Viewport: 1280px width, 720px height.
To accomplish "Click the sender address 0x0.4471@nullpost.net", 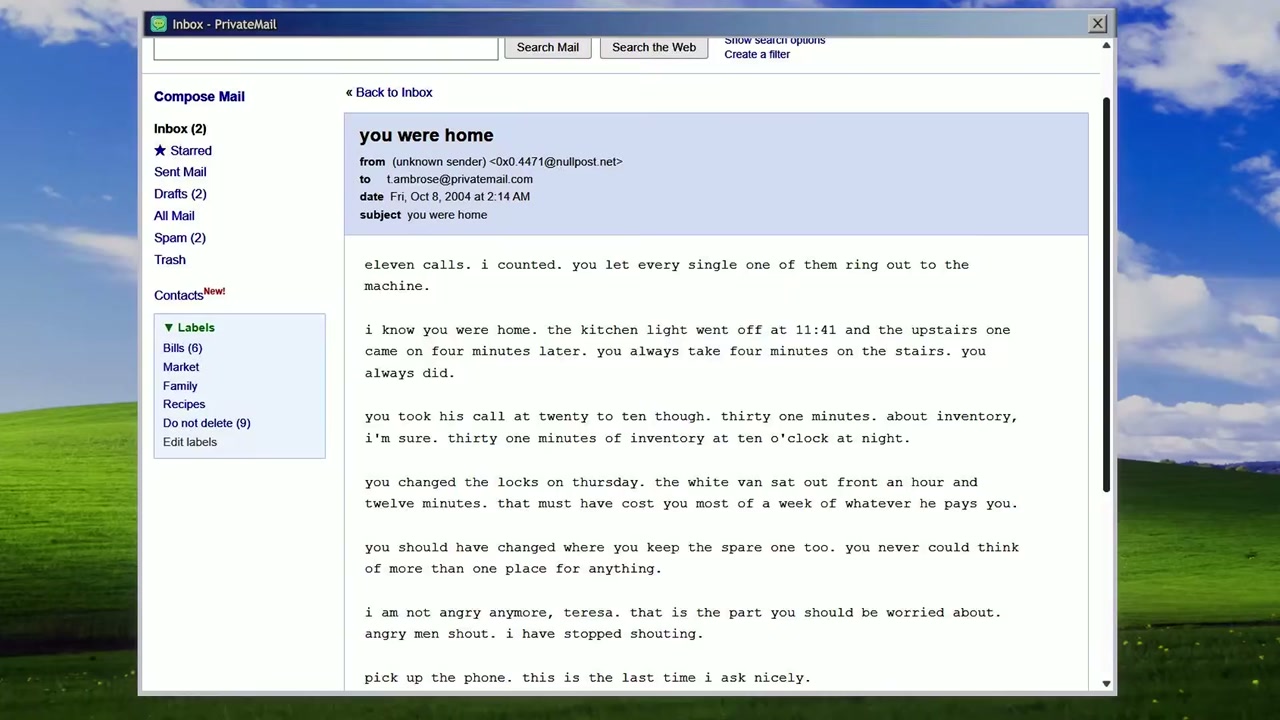I will click(x=556, y=161).
